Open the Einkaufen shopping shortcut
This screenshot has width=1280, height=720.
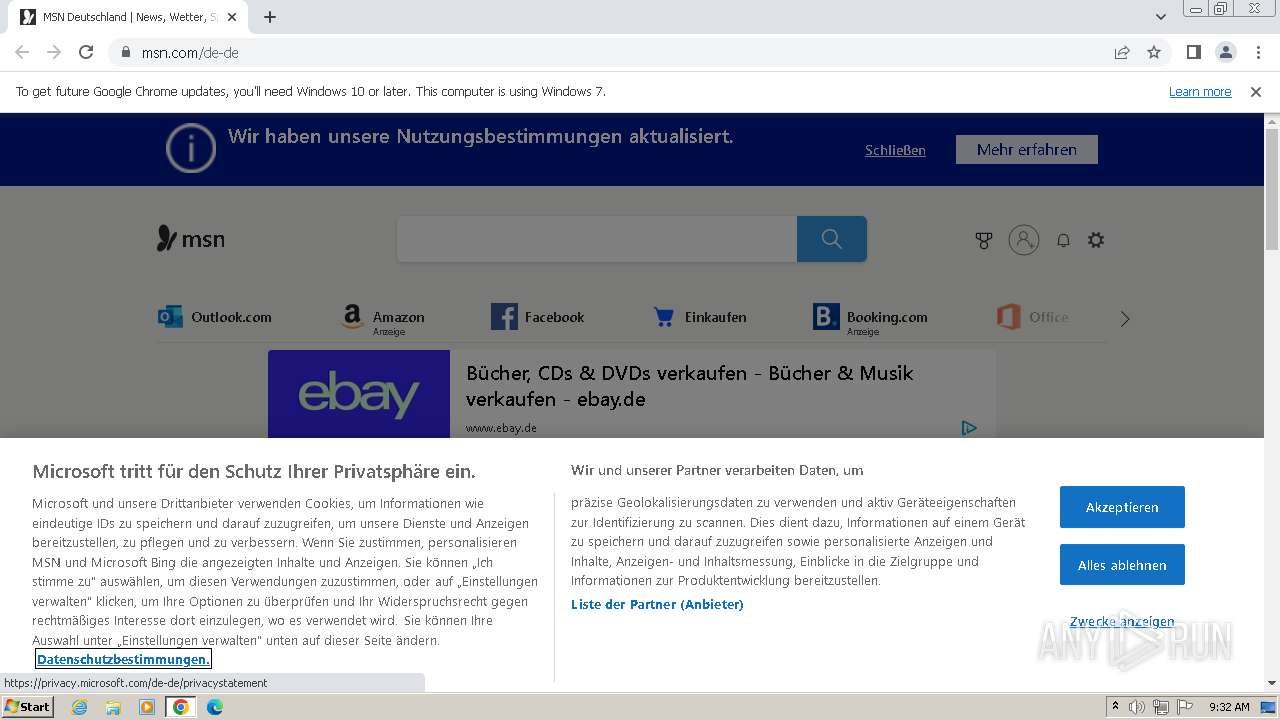699,317
